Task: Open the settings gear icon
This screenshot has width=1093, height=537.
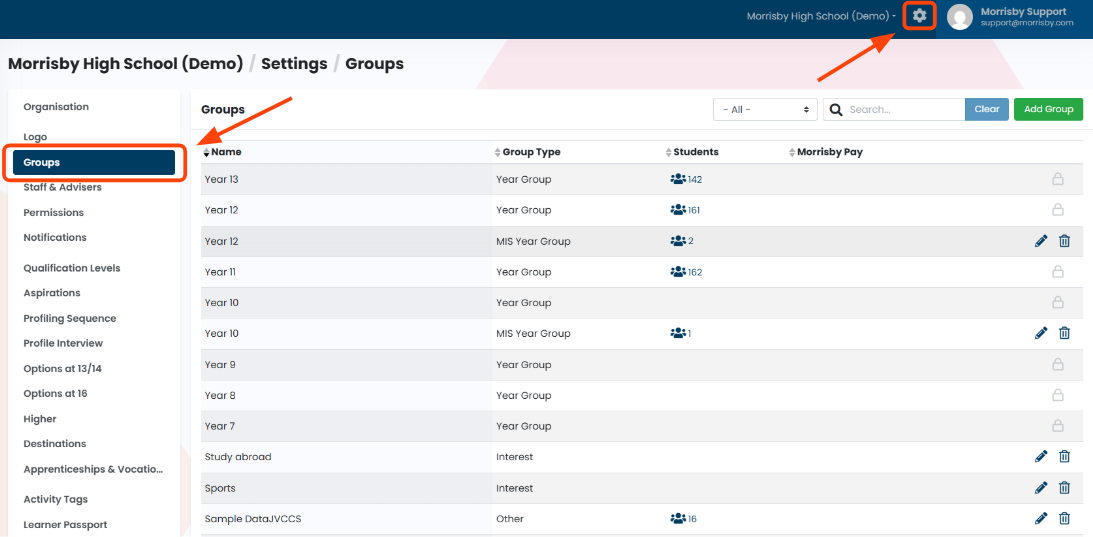Action: 919,15
